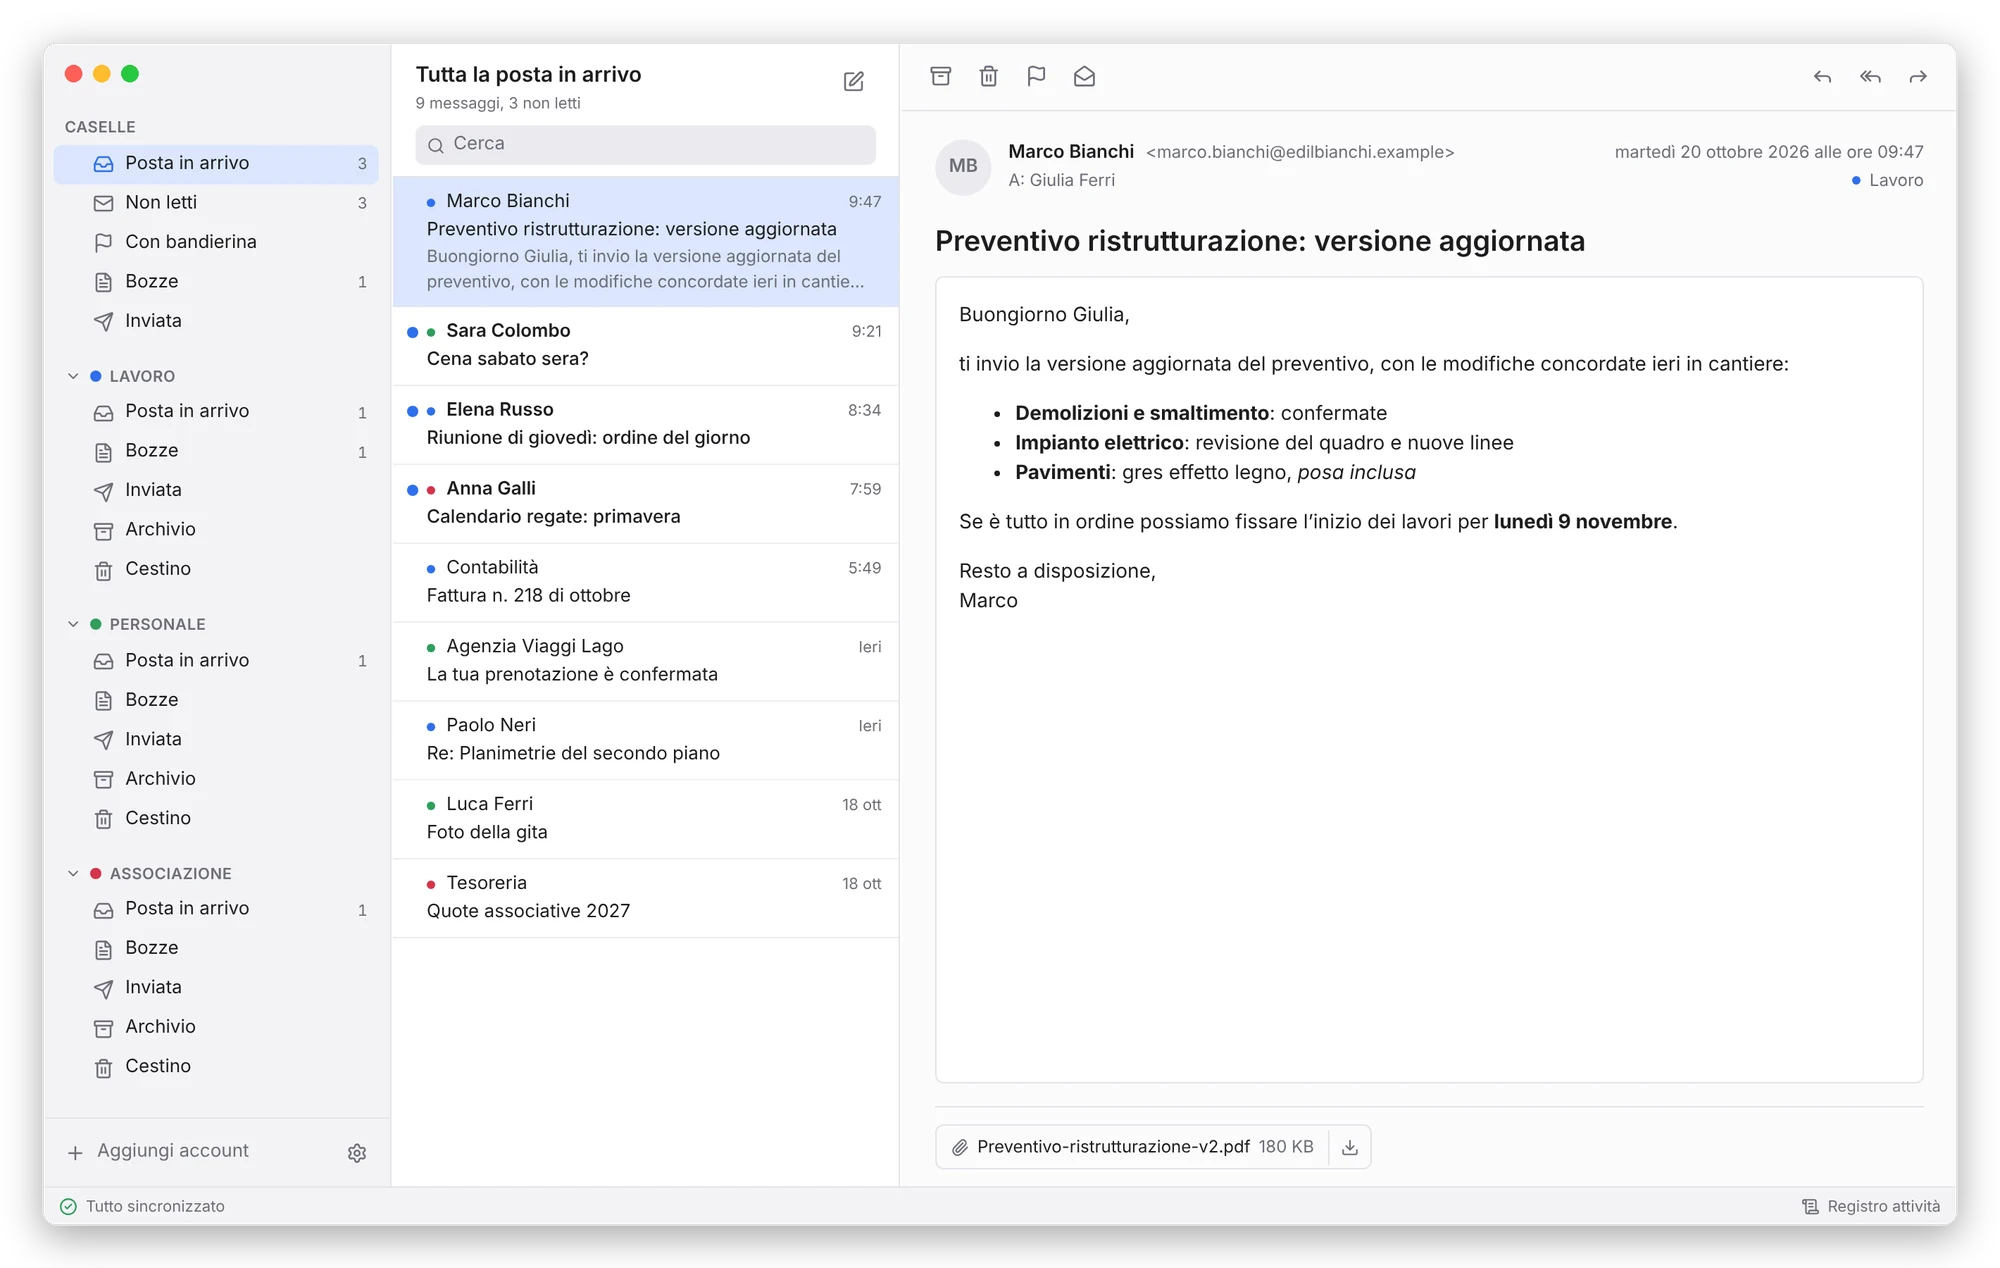Viewport: 2000px width, 1268px height.
Task: Open Posta in arrivo under PERSONALE
Action: click(x=216, y=660)
